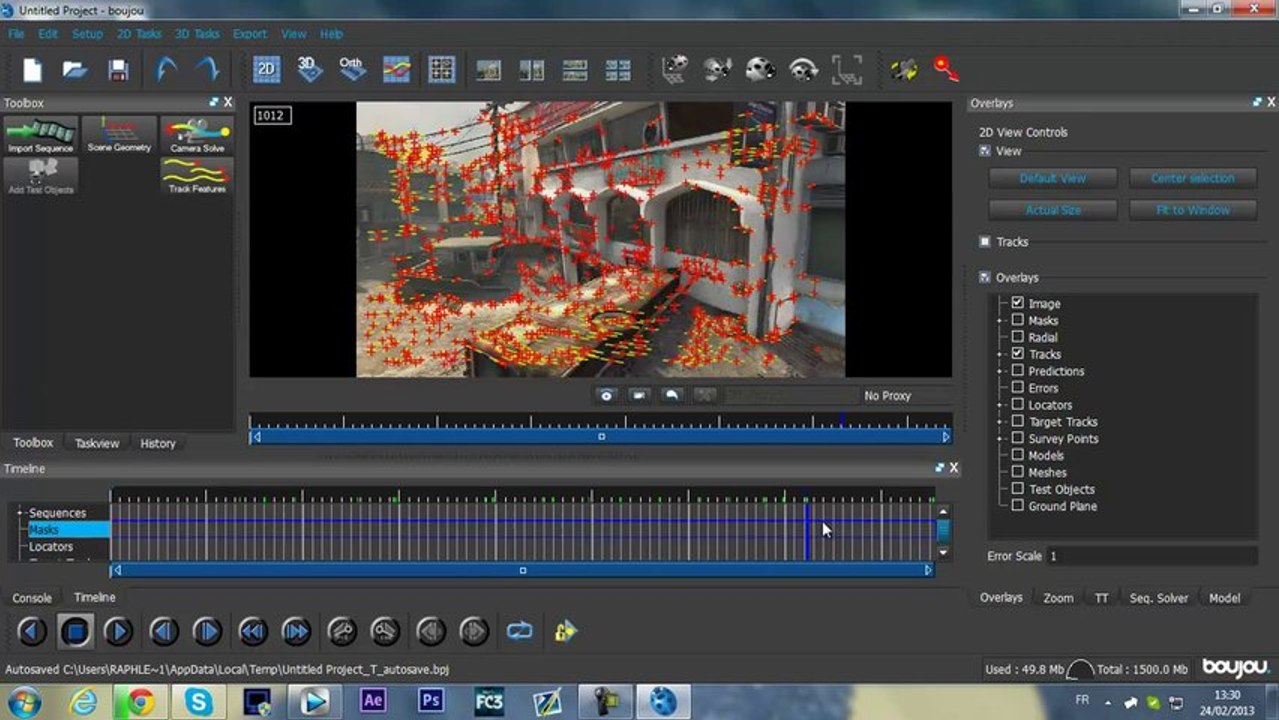Disable the Tracks overlay checkbox

[1017, 354]
